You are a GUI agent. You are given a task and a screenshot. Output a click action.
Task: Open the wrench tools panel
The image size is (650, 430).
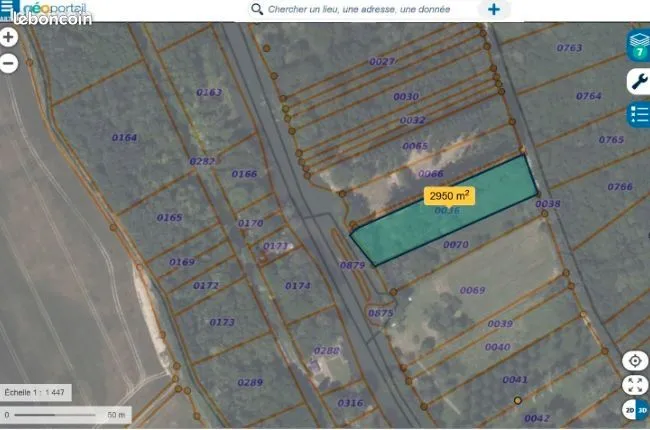(x=639, y=81)
